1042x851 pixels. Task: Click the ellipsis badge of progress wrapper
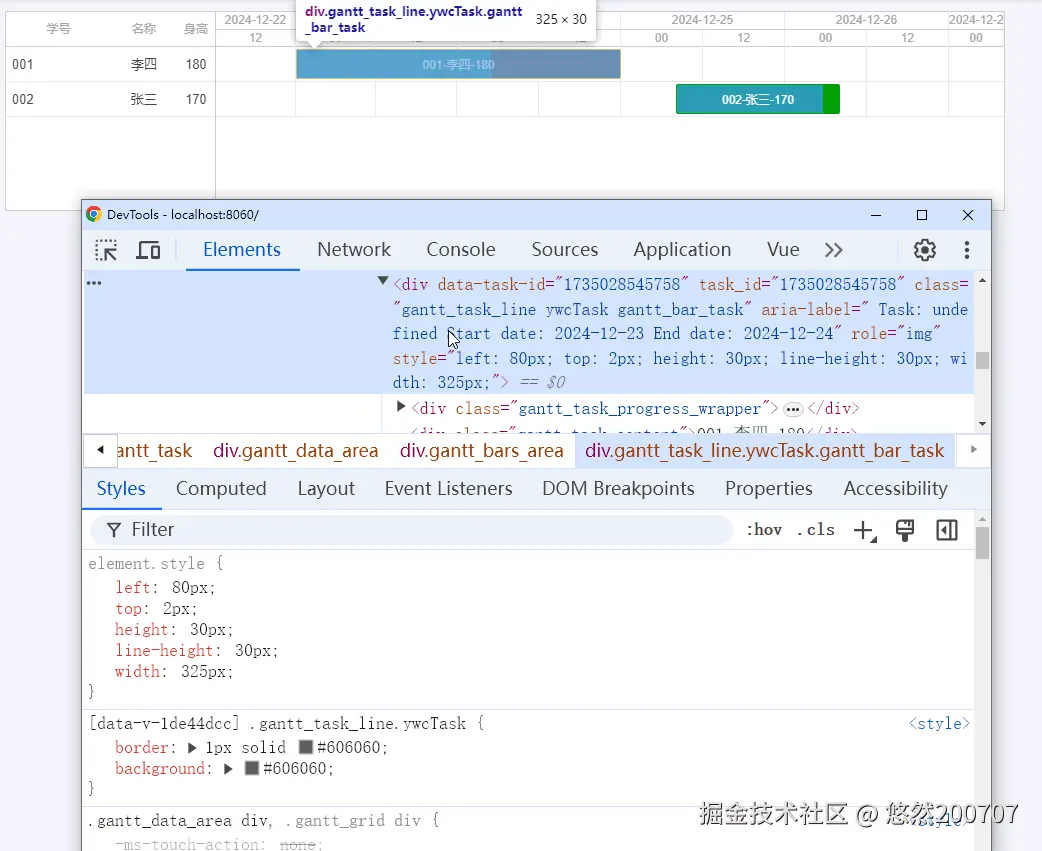(x=793, y=409)
